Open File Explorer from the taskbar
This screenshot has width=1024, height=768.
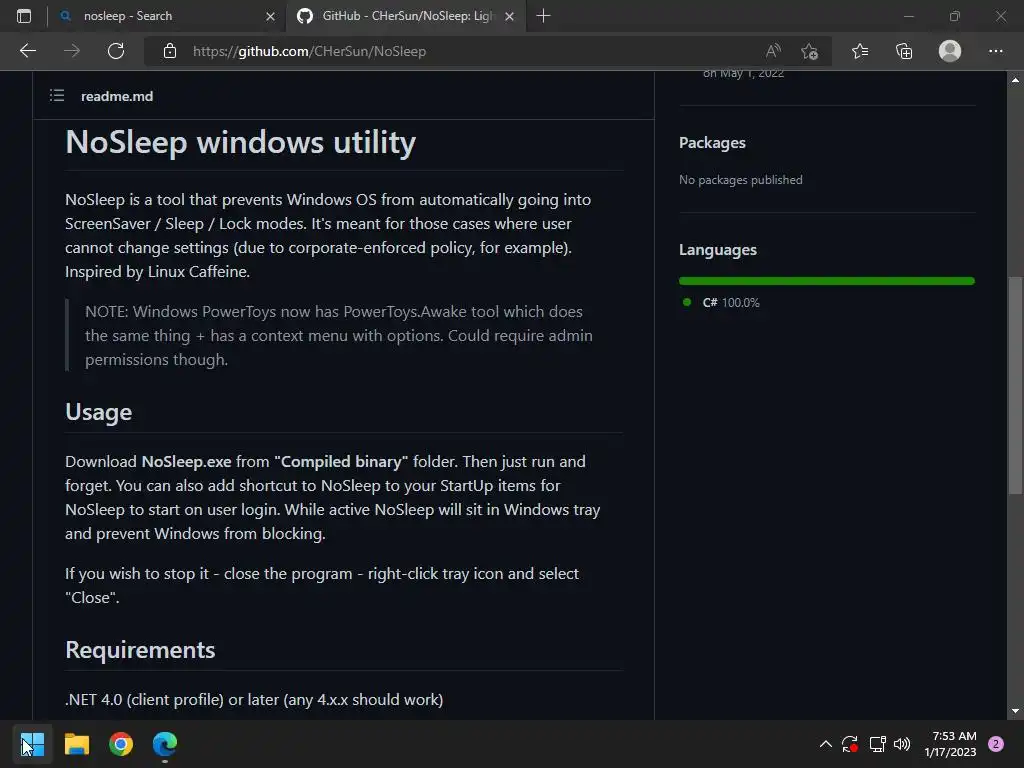[x=76, y=744]
